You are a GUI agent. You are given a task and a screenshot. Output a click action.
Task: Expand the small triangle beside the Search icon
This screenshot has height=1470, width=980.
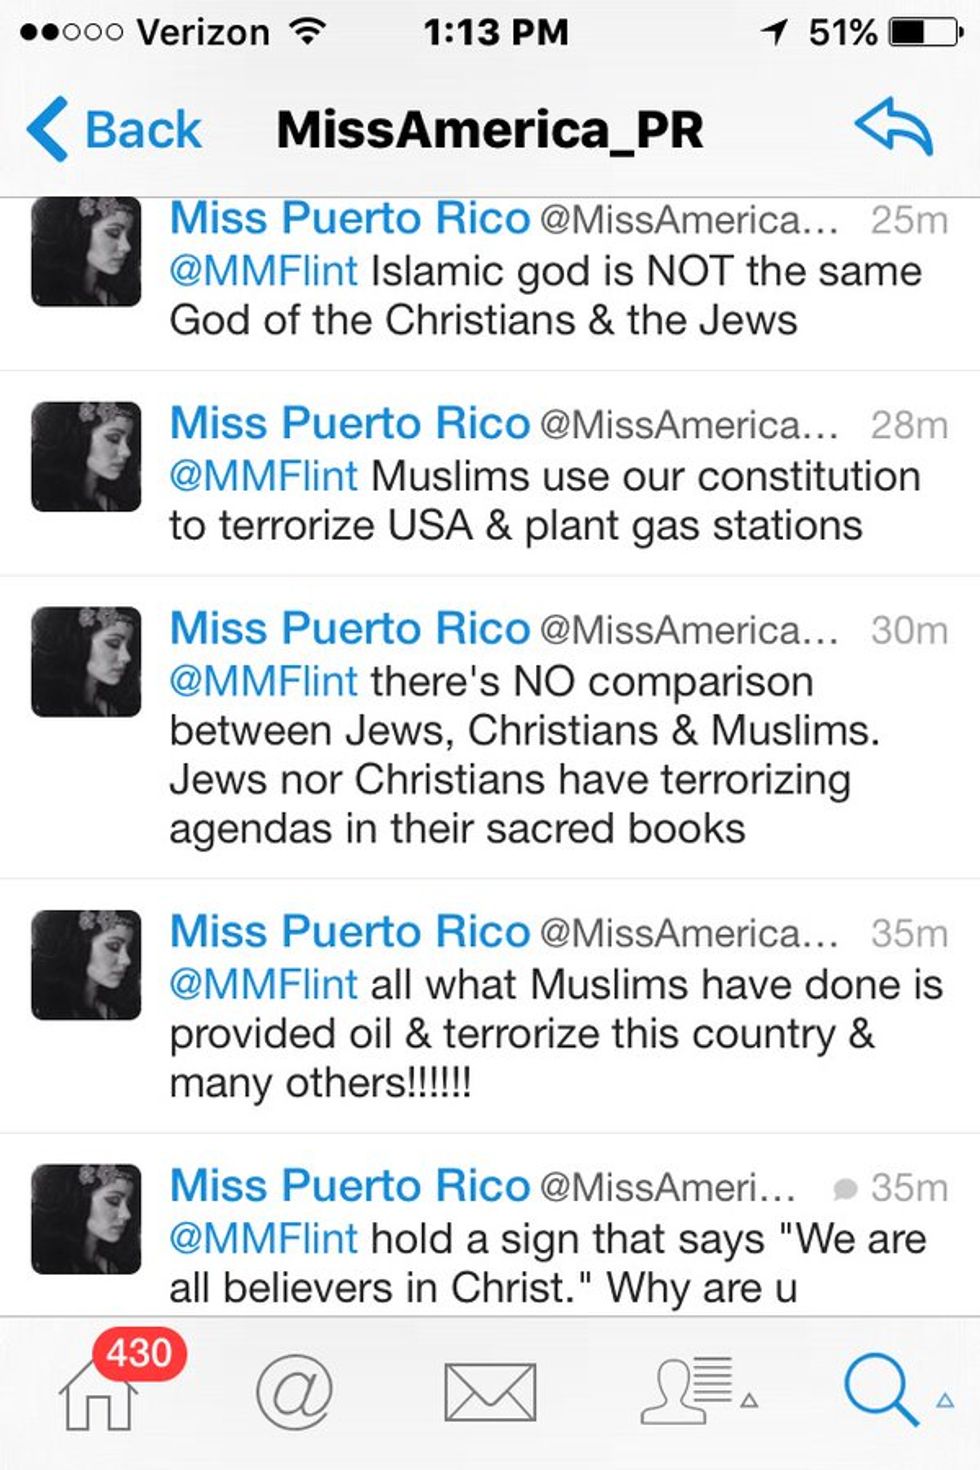pos(945,1401)
